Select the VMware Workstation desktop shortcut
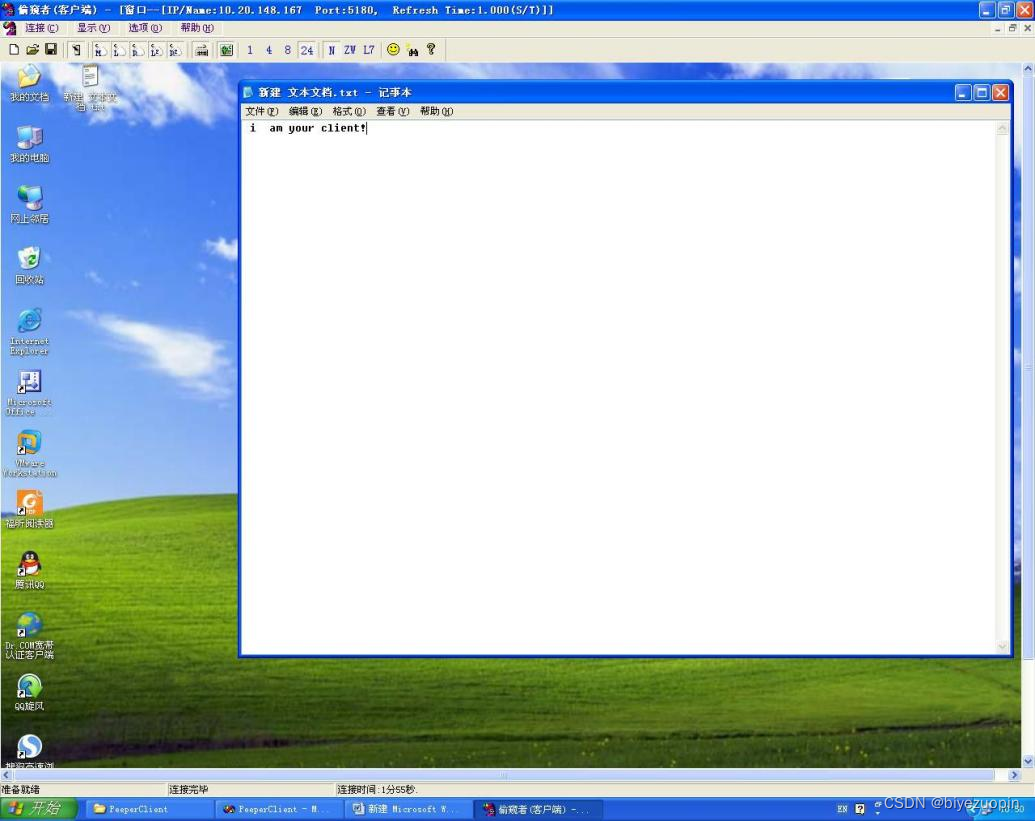This screenshot has width=1035, height=821. pos(29,454)
